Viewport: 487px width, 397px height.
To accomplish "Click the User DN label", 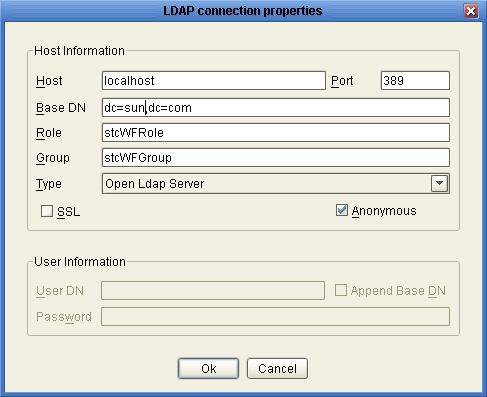I will coord(60,291).
